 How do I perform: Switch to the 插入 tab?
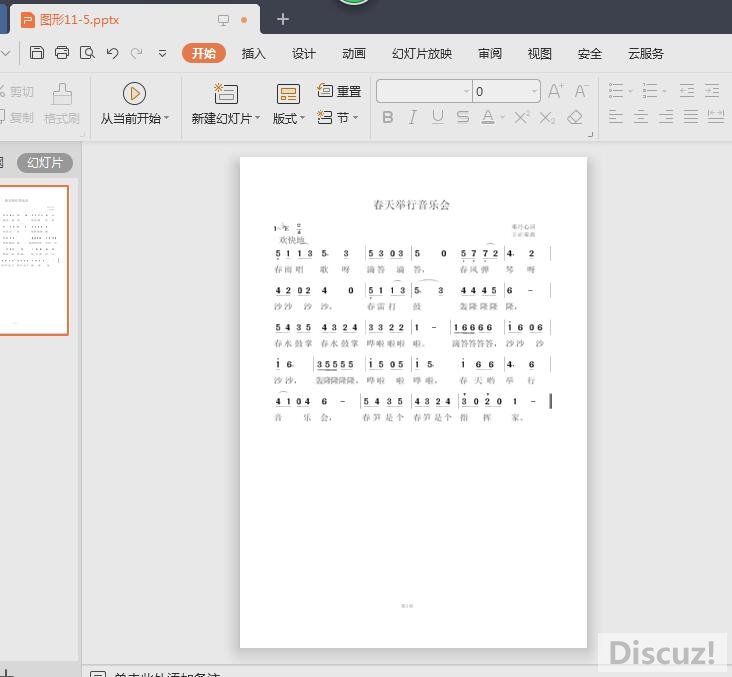click(253, 54)
